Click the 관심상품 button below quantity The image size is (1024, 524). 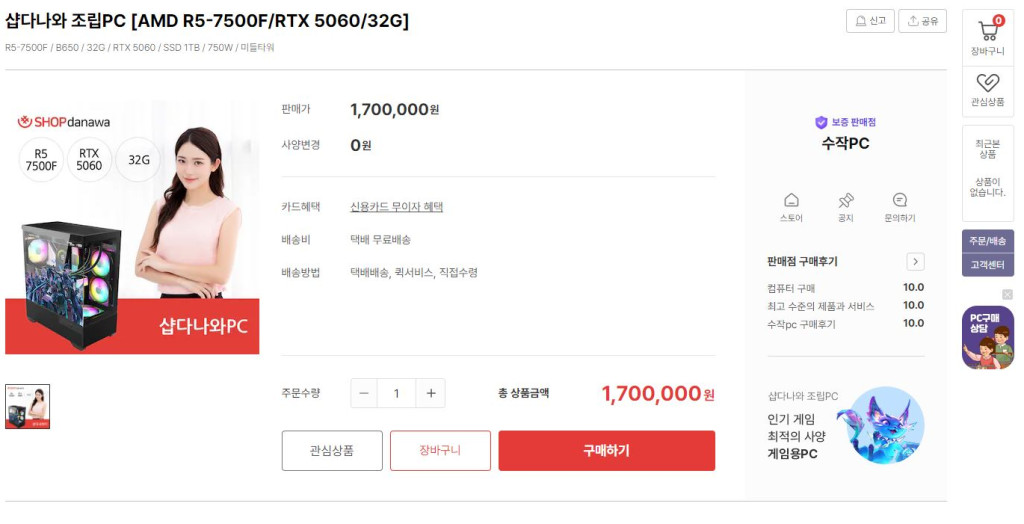click(x=331, y=450)
